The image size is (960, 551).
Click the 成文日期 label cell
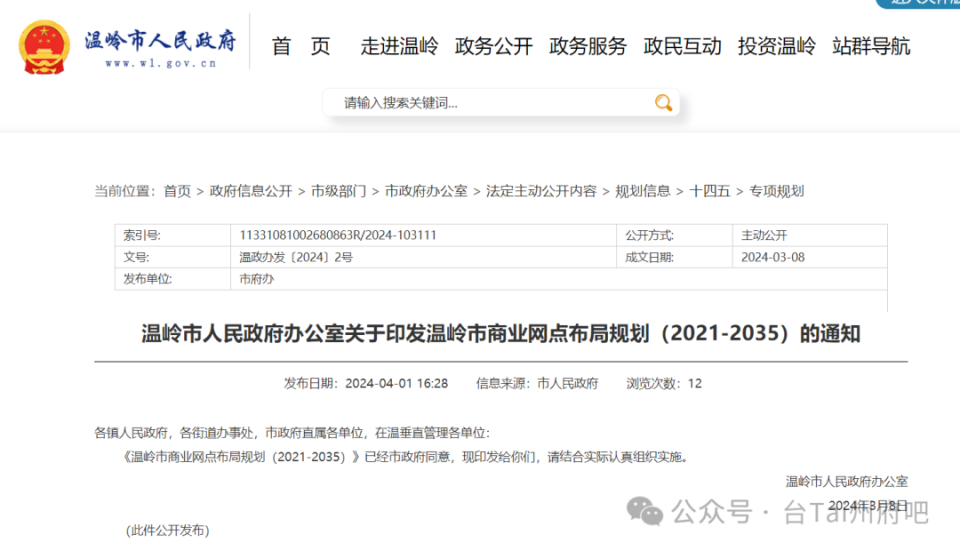pyautogui.click(x=674, y=257)
